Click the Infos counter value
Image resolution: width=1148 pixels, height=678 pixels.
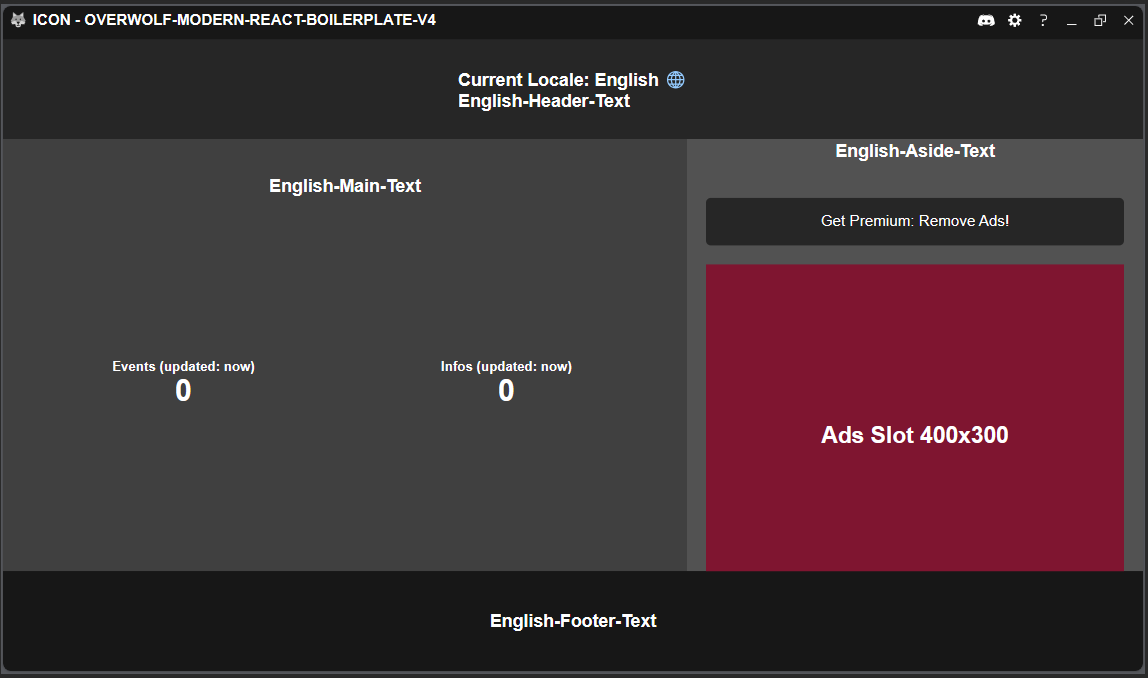[506, 390]
